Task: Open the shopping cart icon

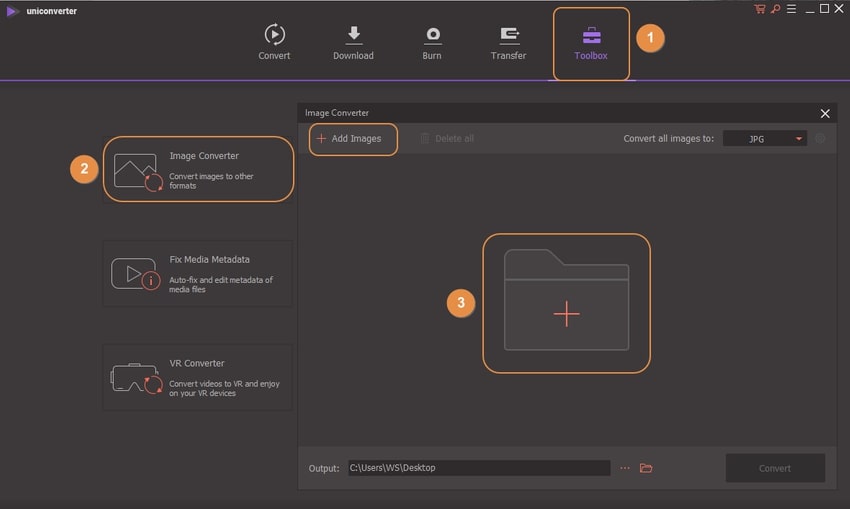Action: [x=760, y=9]
